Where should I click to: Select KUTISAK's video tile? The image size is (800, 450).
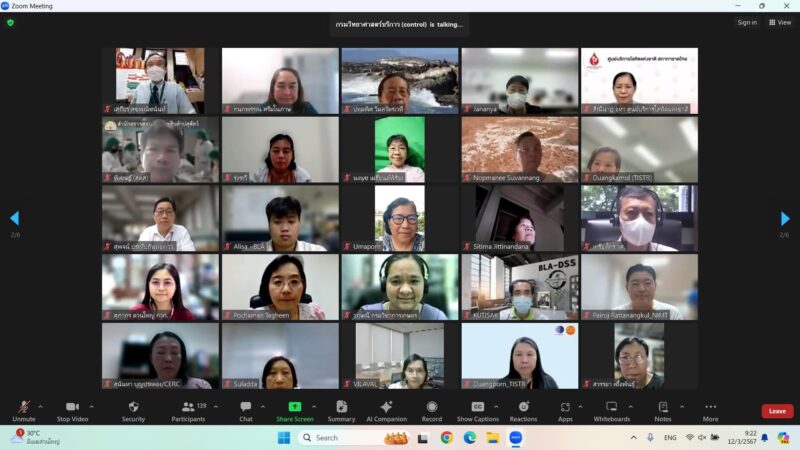(x=520, y=287)
